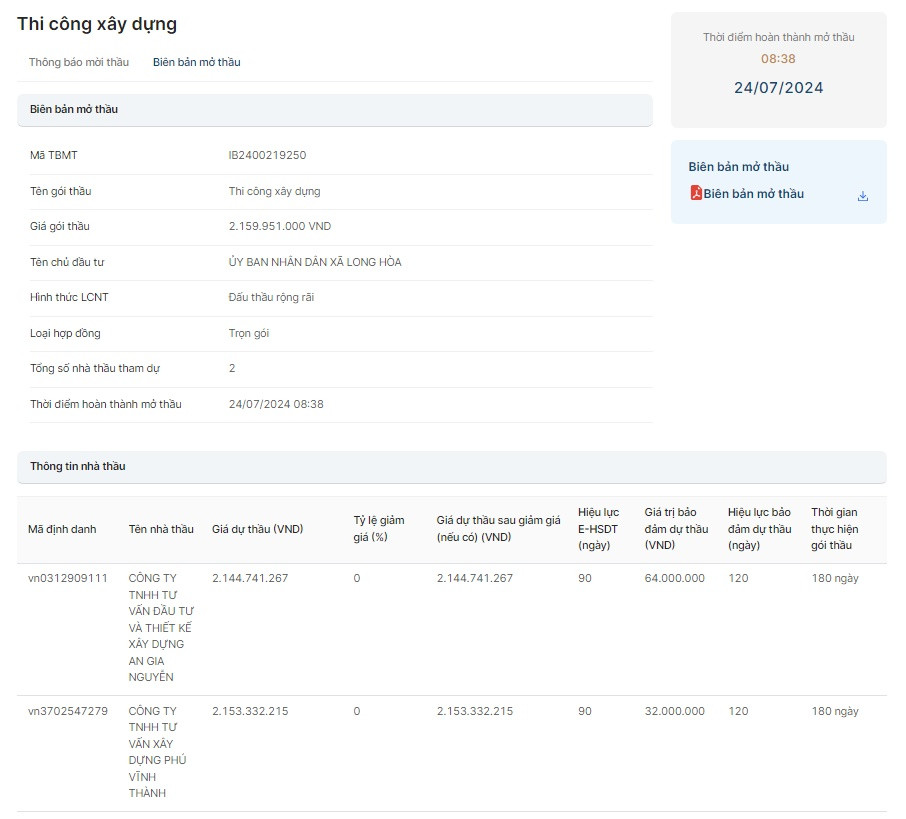906x819 pixels.
Task: Select bidder ID vn3702547279
Action: click(68, 711)
